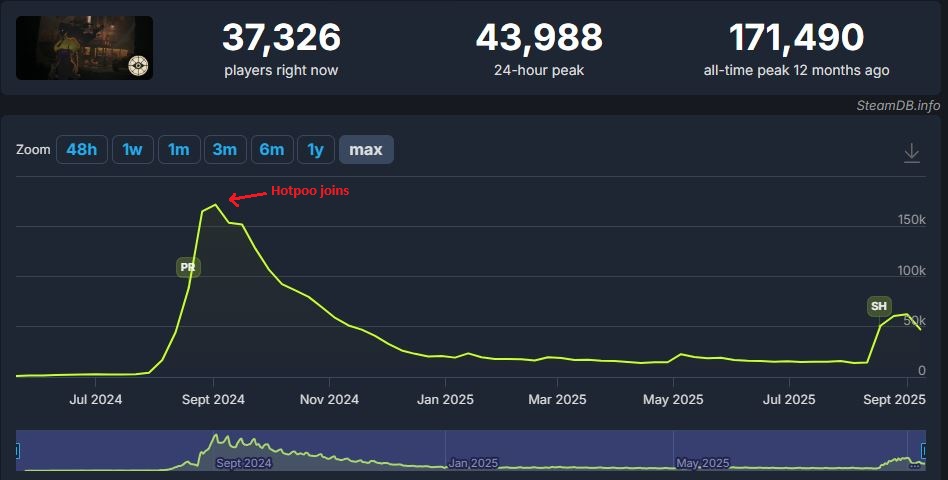Click the navigator mini-chart at Sept 2024
Image resolution: width=948 pixels, height=480 pixels.
tap(244, 464)
